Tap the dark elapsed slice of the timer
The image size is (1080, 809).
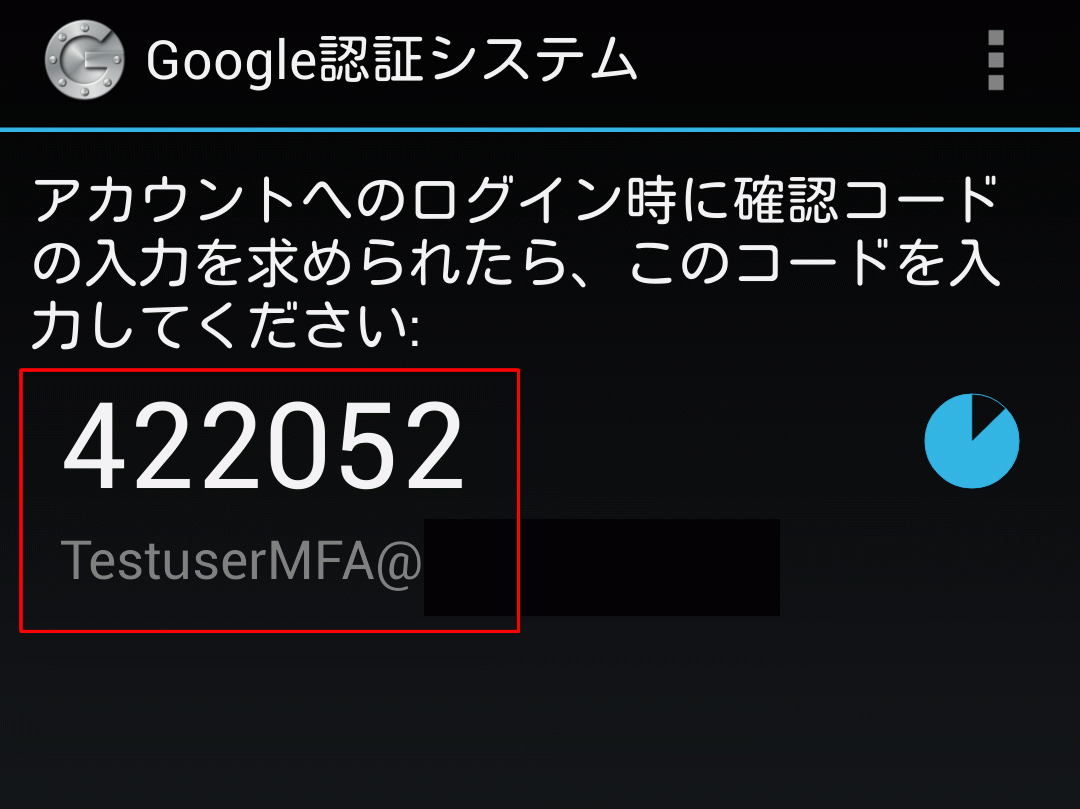[985, 413]
